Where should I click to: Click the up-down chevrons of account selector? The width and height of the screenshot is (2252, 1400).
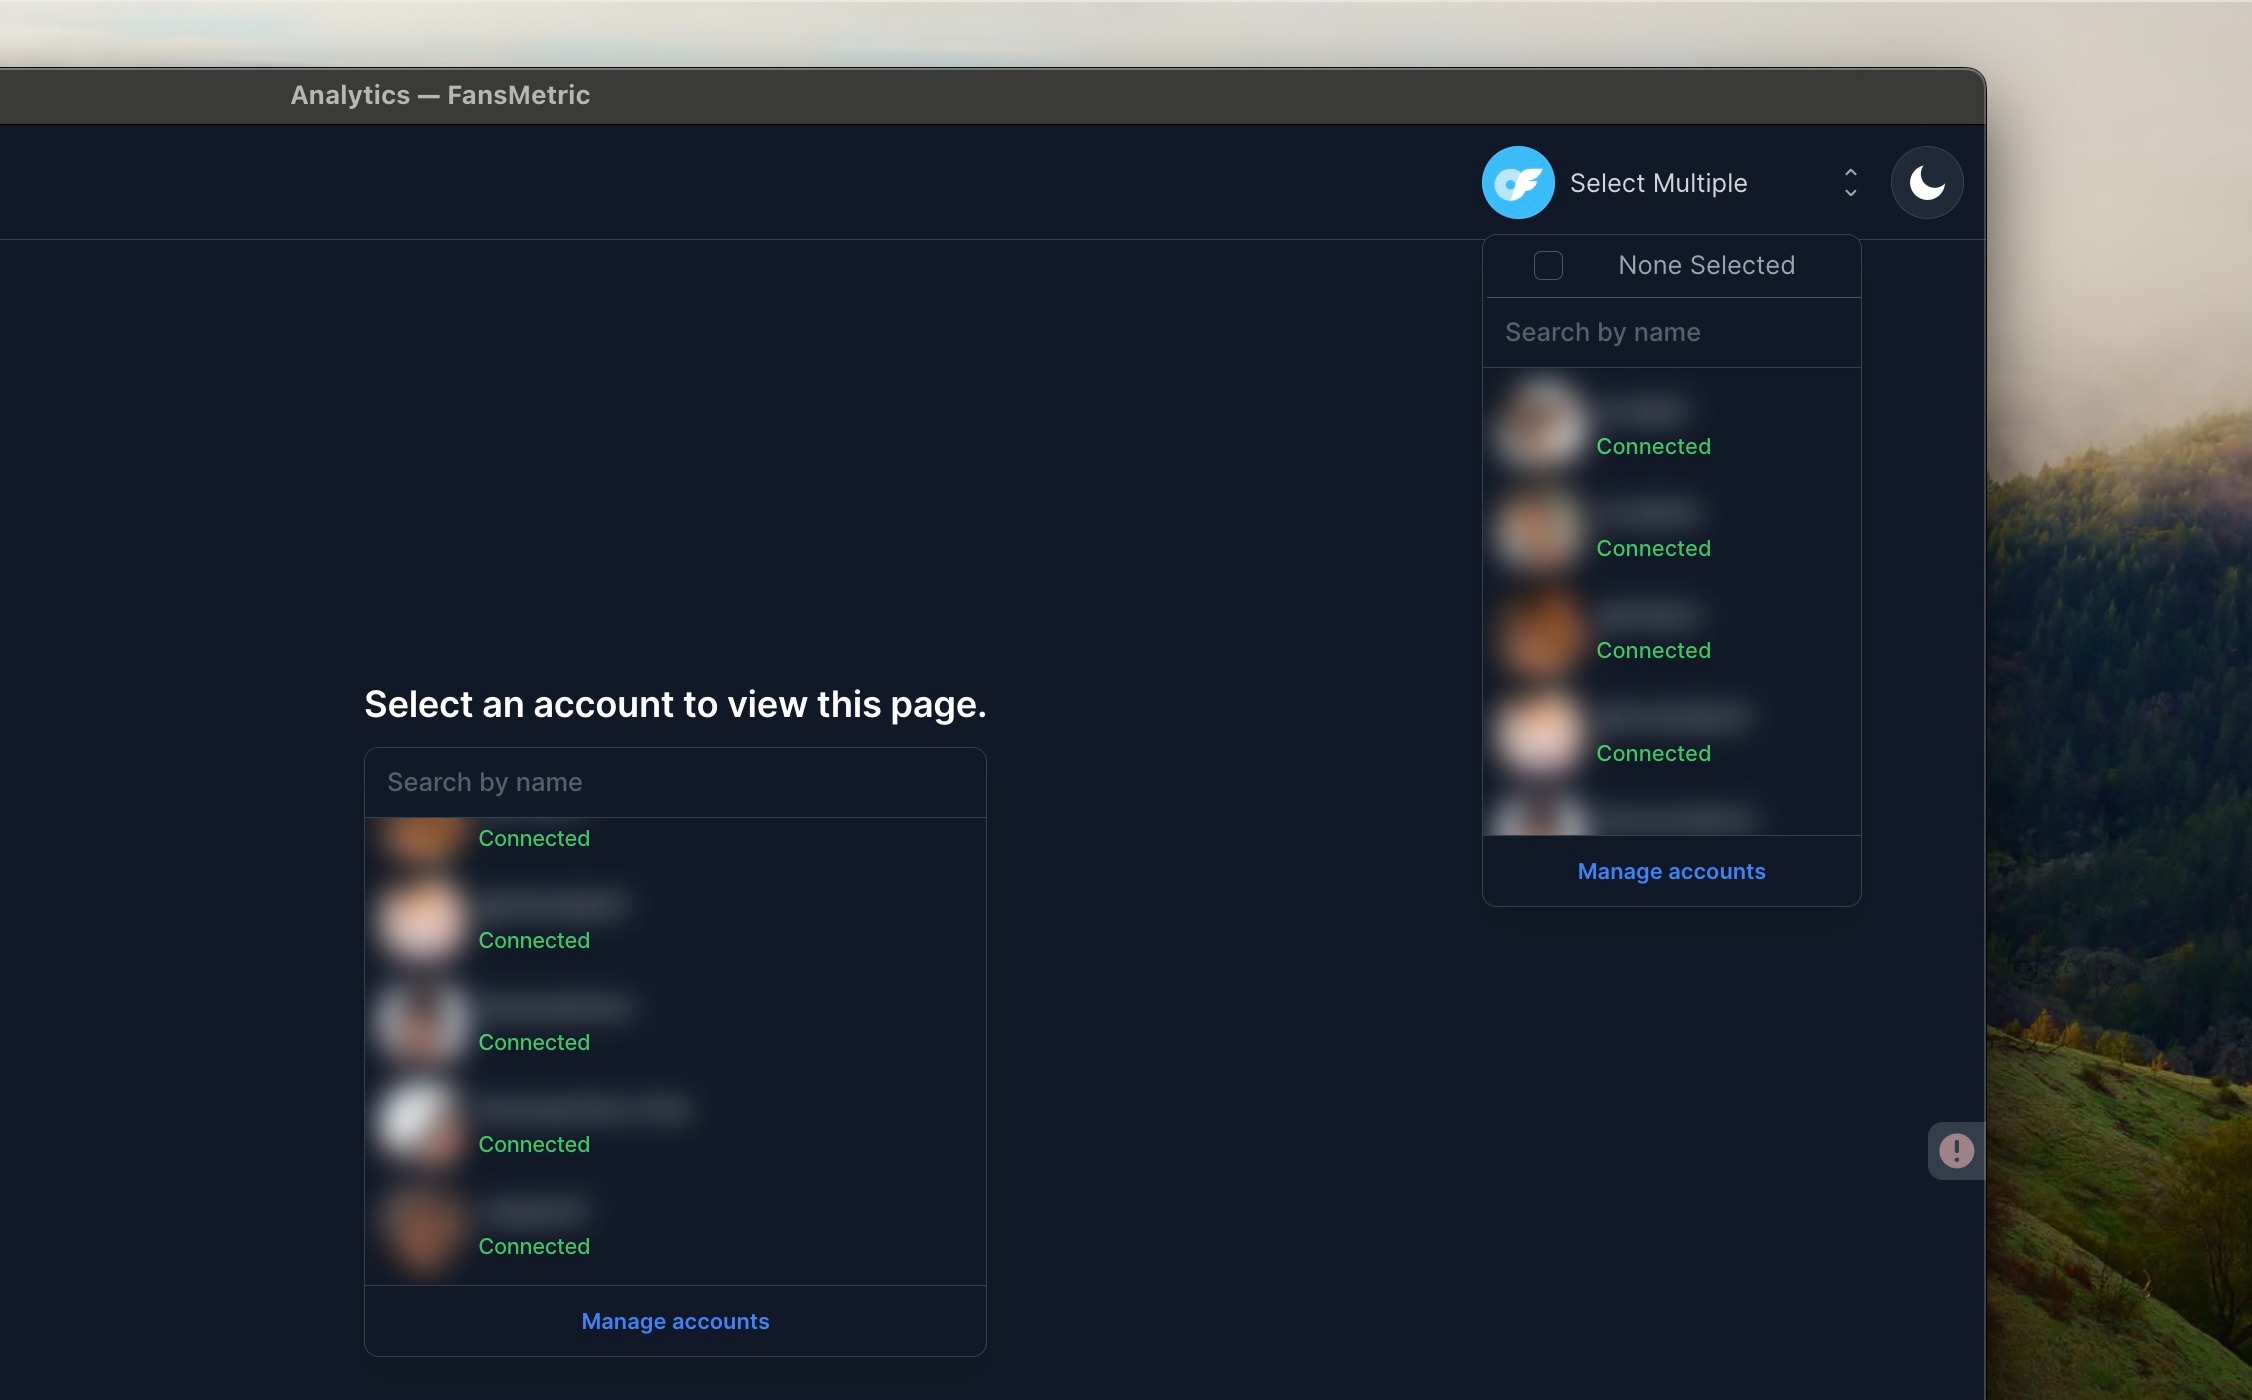coord(1850,183)
